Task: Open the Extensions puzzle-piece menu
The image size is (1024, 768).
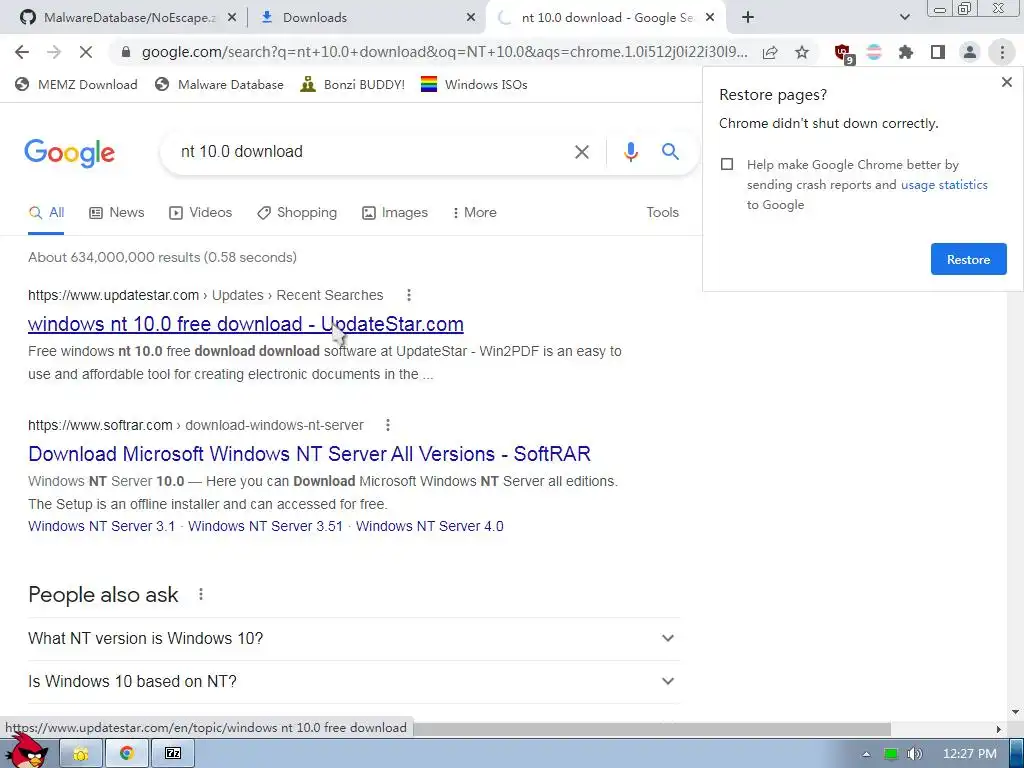Action: pyautogui.click(x=906, y=52)
